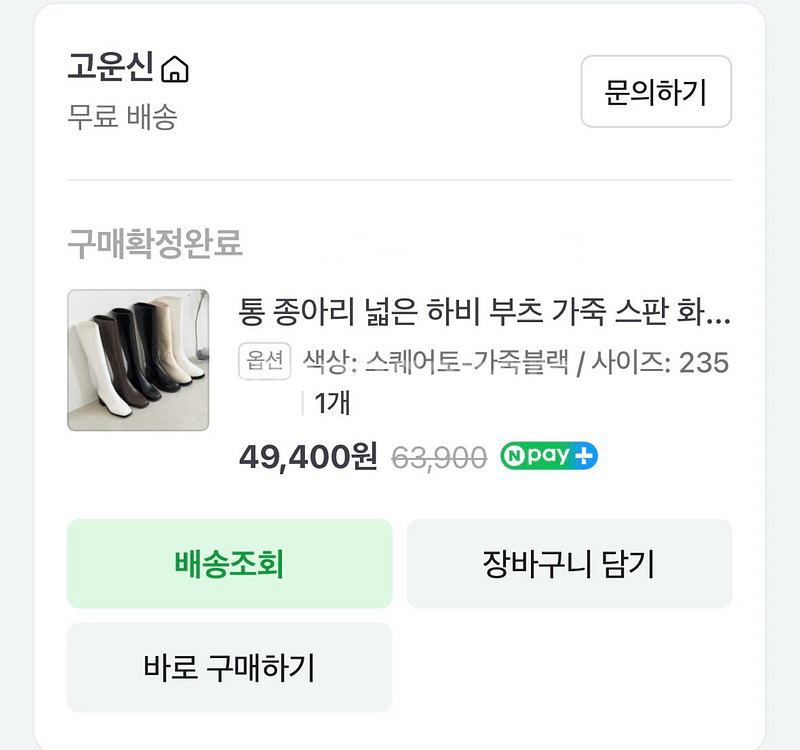The height and width of the screenshot is (750, 800).
Task: Click the crossed-out 63,900 original price
Action: (439, 457)
